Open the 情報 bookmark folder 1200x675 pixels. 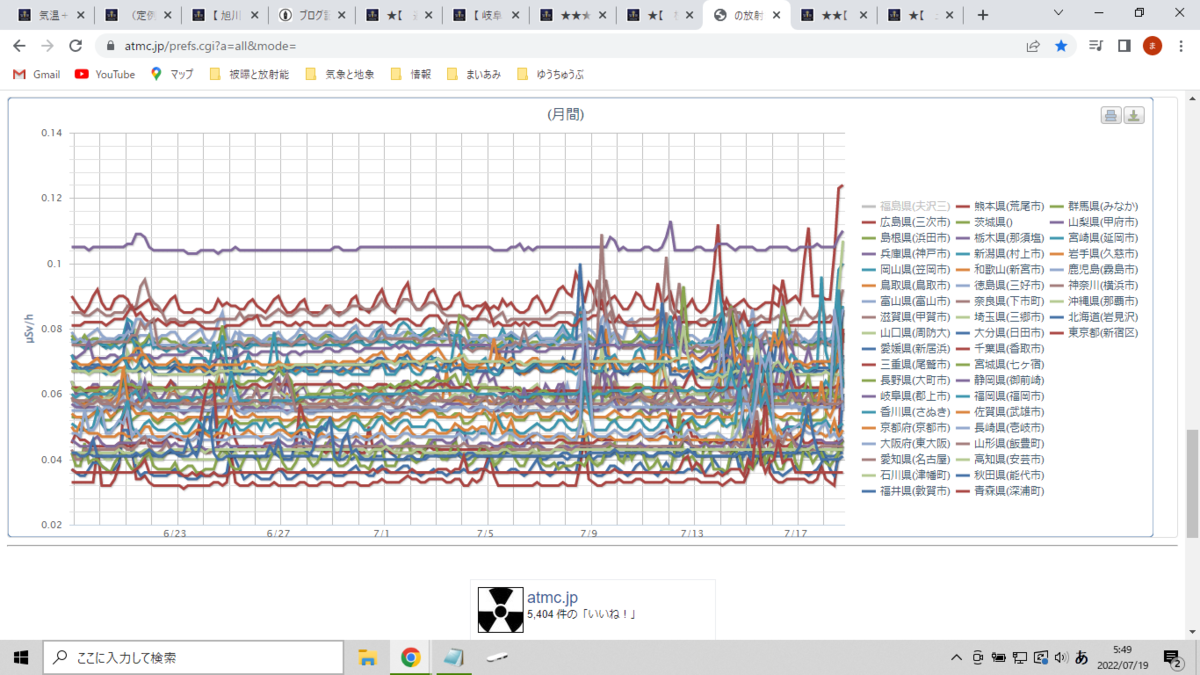(x=412, y=74)
